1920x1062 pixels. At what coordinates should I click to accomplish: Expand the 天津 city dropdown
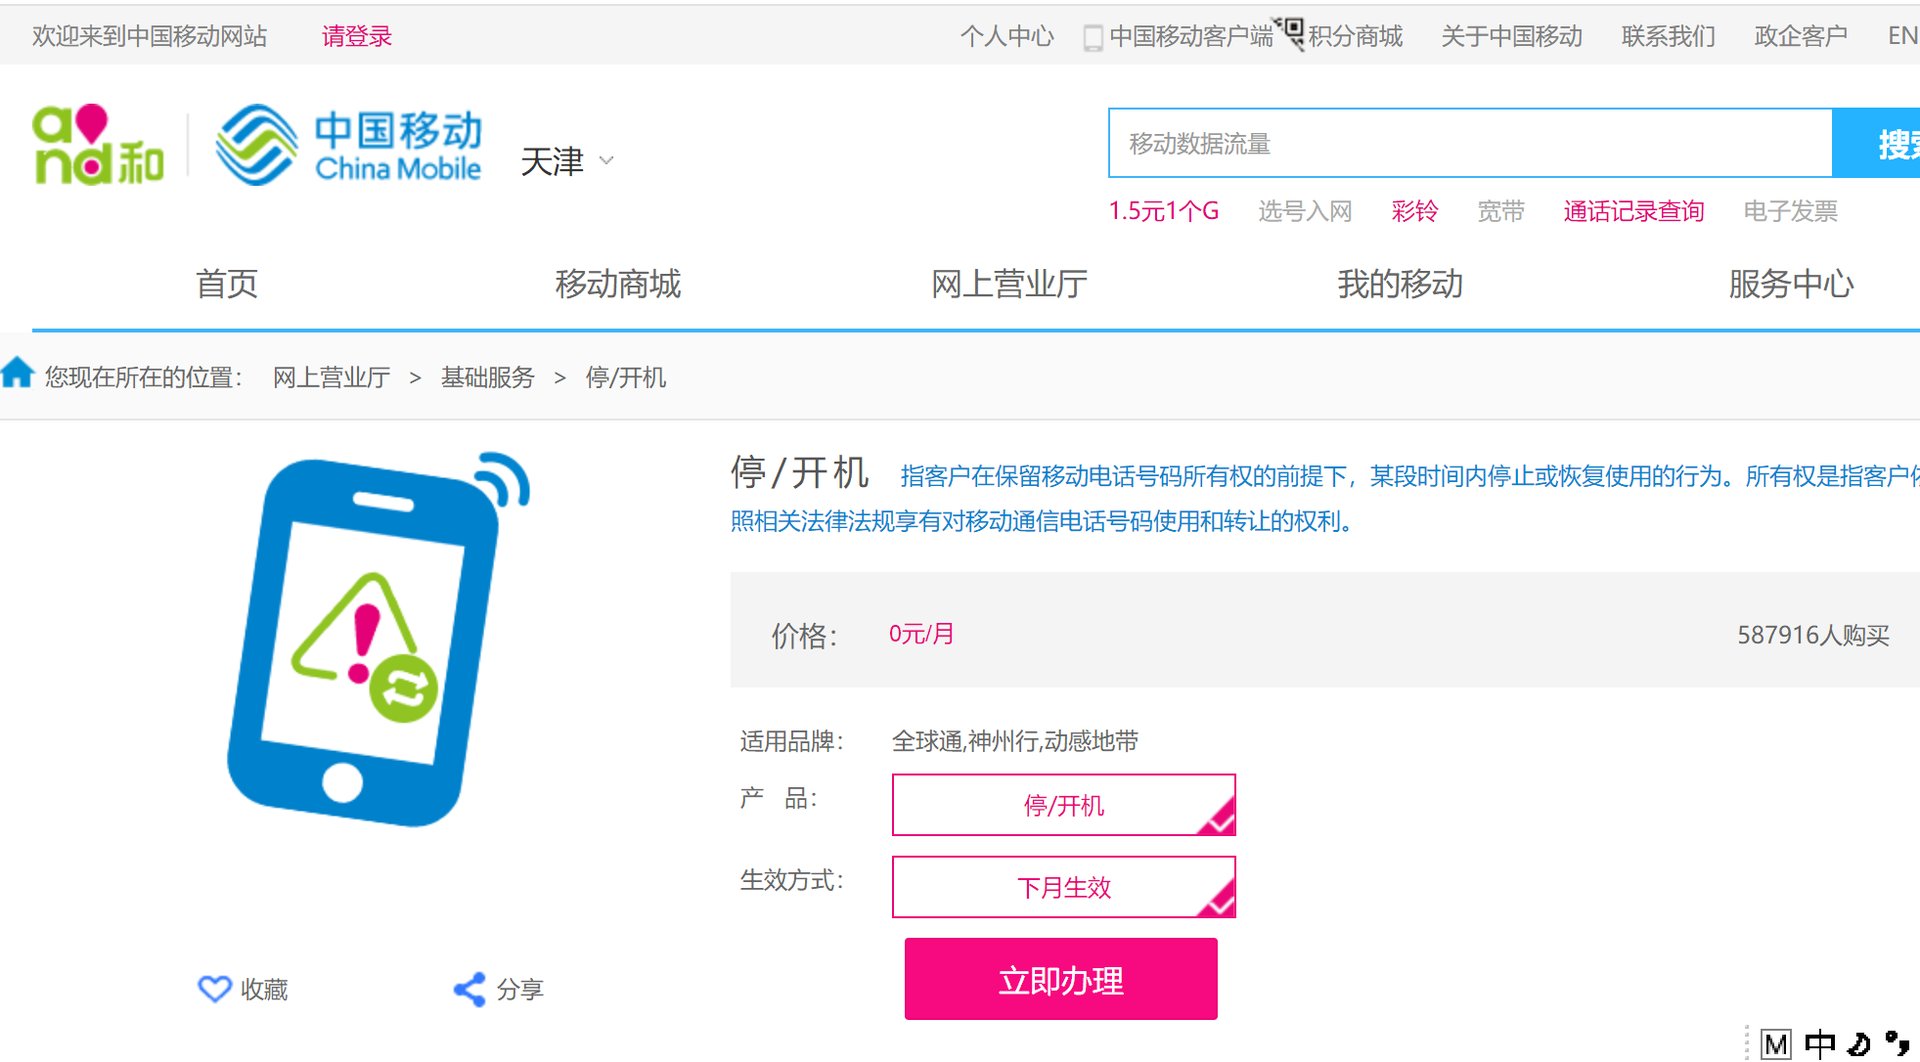(567, 161)
